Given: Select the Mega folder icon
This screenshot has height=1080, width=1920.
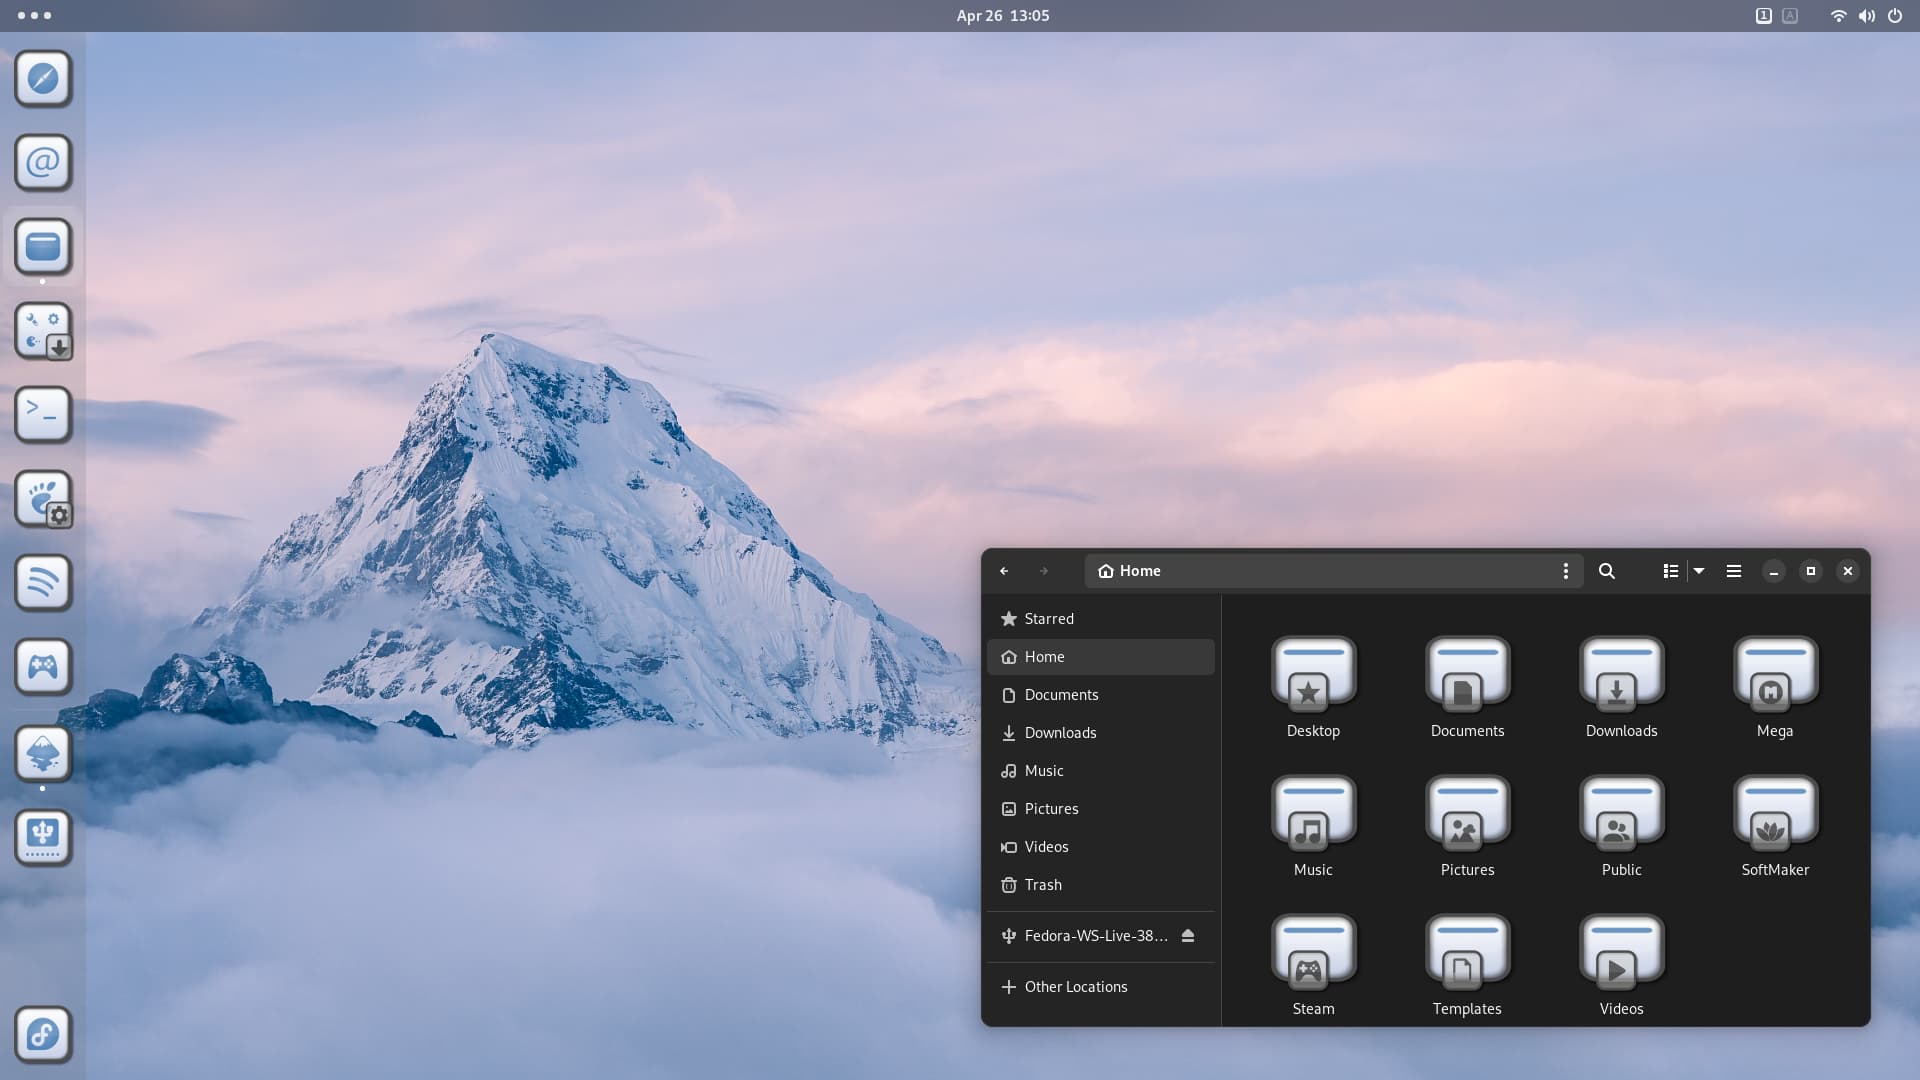Looking at the screenshot, I should pyautogui.click(x=1774, y=673).
